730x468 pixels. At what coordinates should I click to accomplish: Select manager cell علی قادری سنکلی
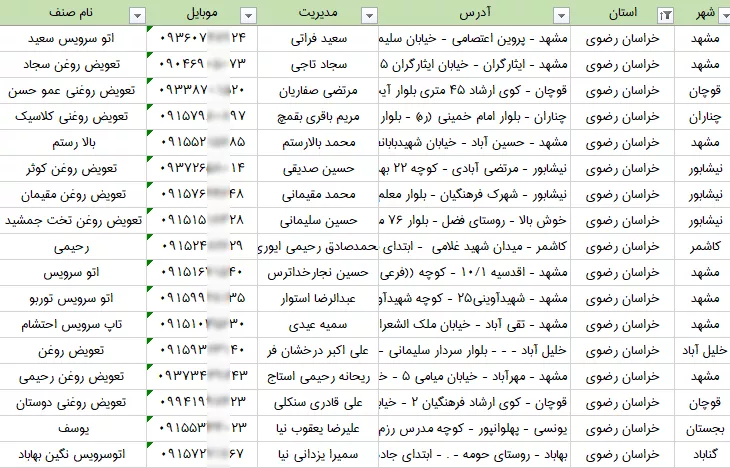318,403
